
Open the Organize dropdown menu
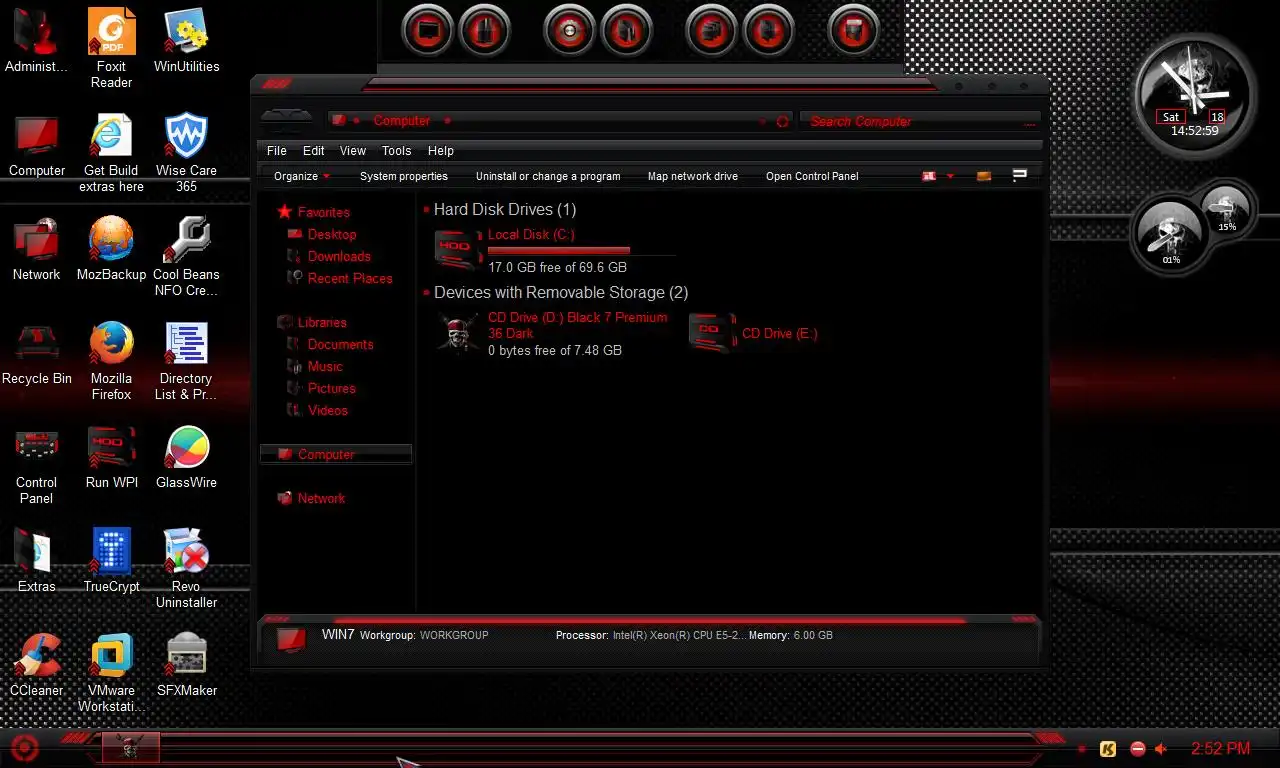coord(301,176)
